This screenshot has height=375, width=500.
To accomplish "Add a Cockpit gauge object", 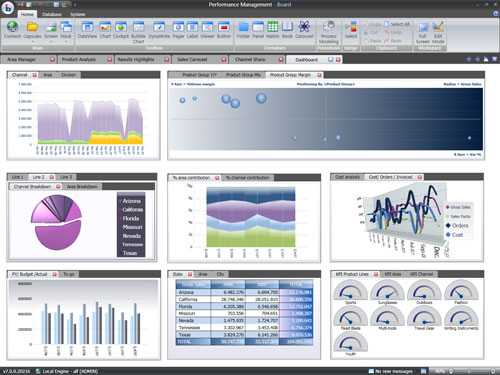I will pyautogui.click(x=121, y=27).
